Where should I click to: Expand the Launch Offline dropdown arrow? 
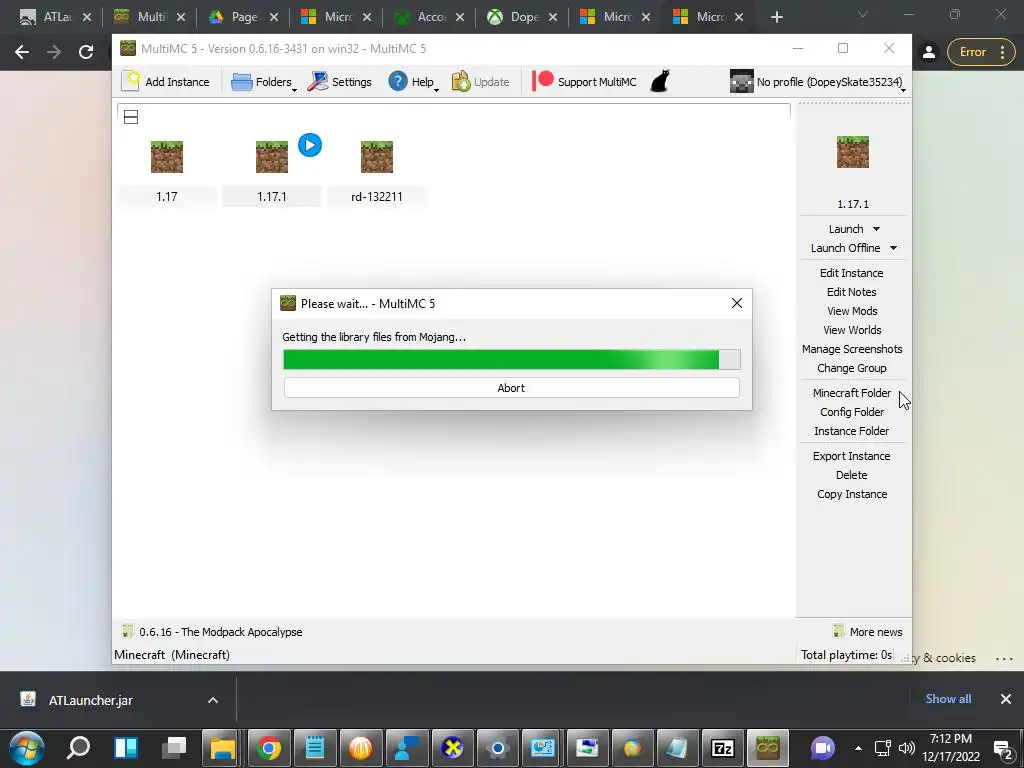893,248
